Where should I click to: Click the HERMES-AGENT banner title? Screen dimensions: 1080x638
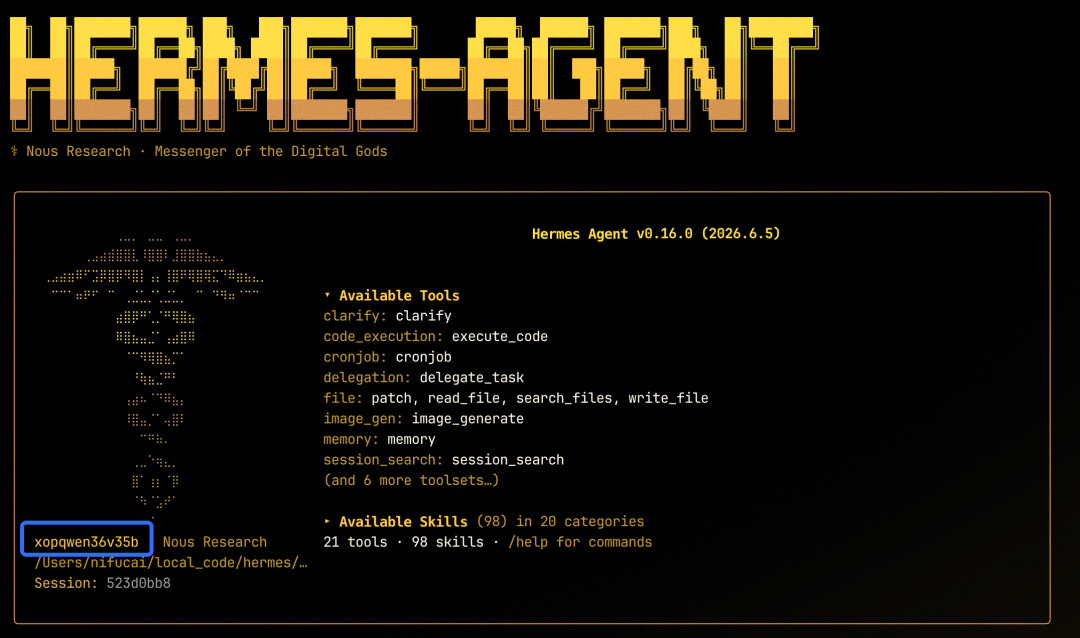[x=413, y=73]
